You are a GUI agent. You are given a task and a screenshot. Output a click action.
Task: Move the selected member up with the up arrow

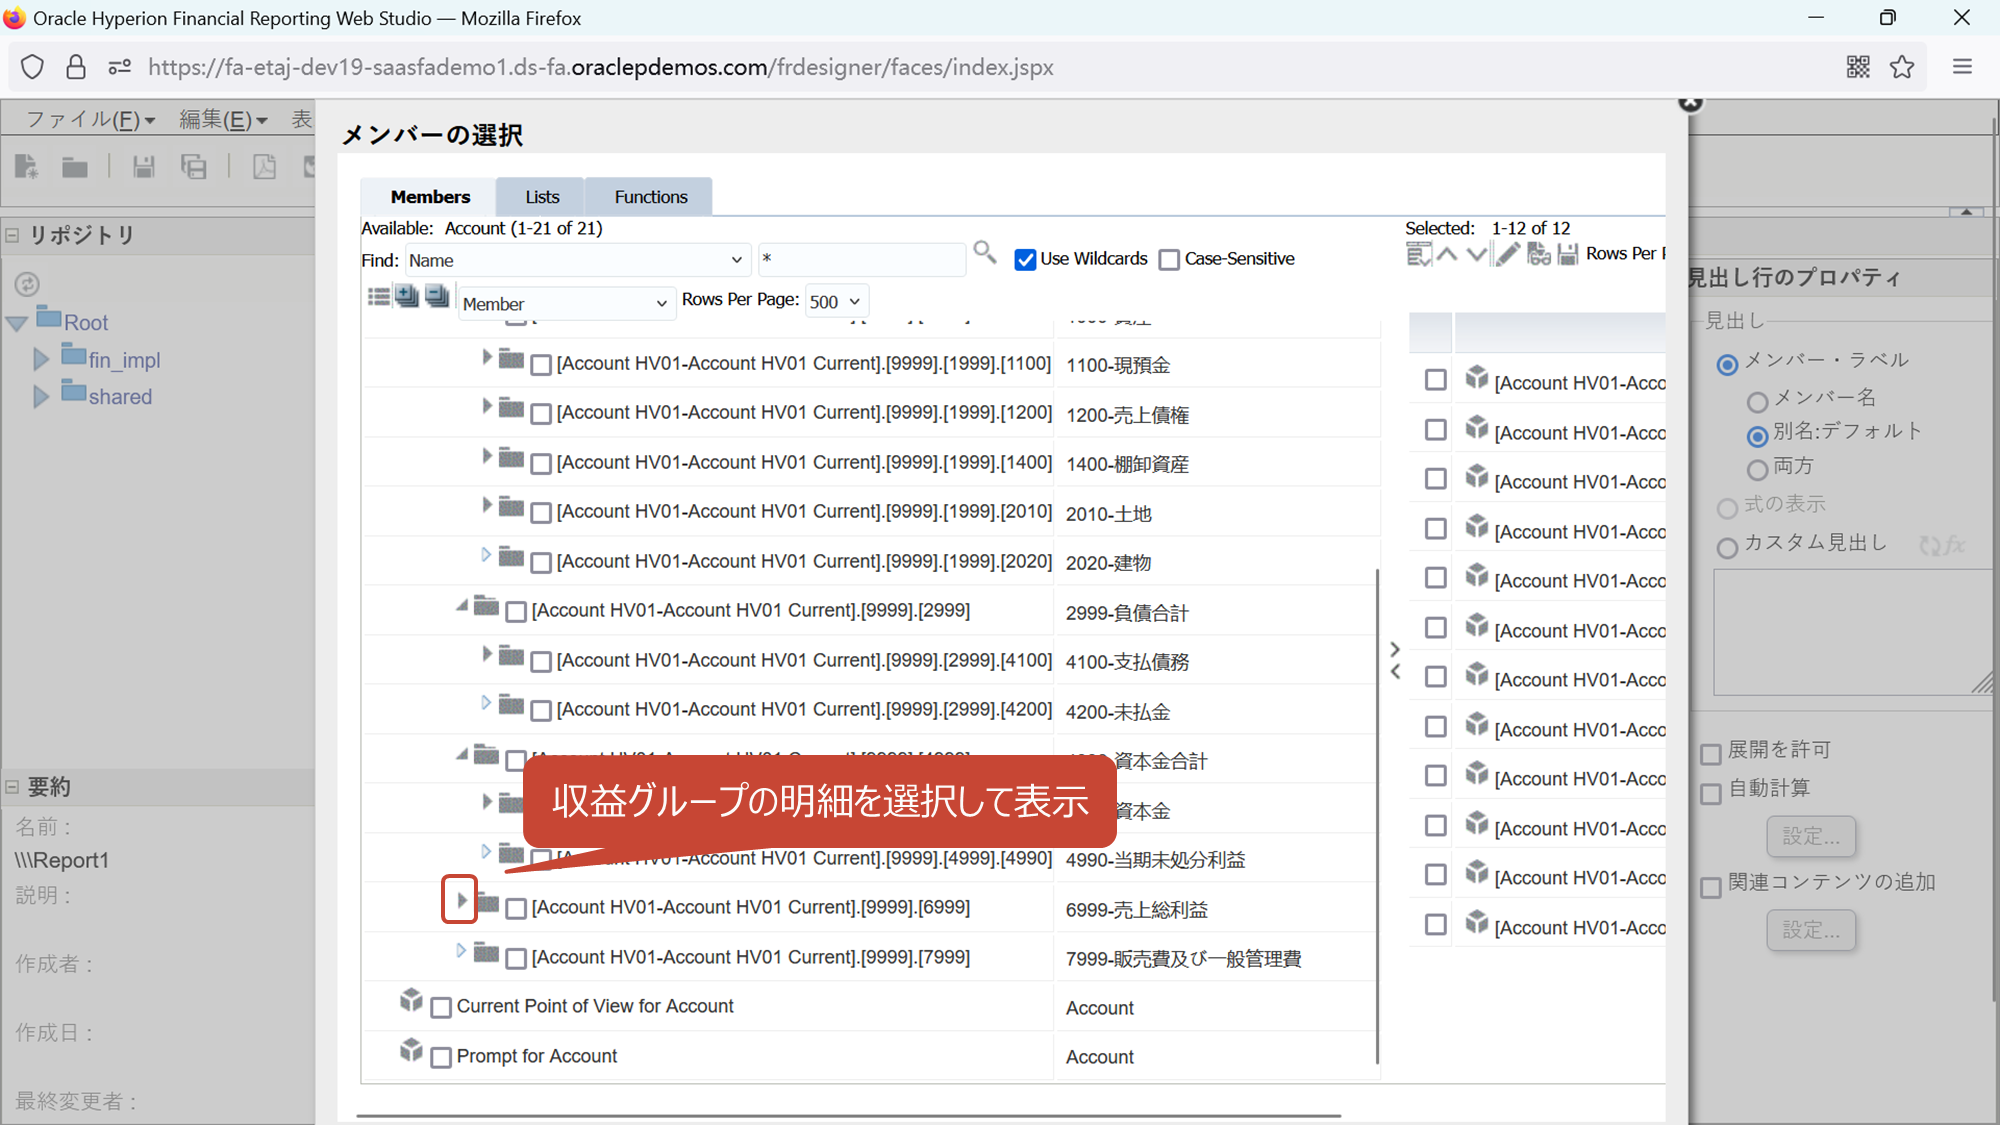pos(1447,255)
